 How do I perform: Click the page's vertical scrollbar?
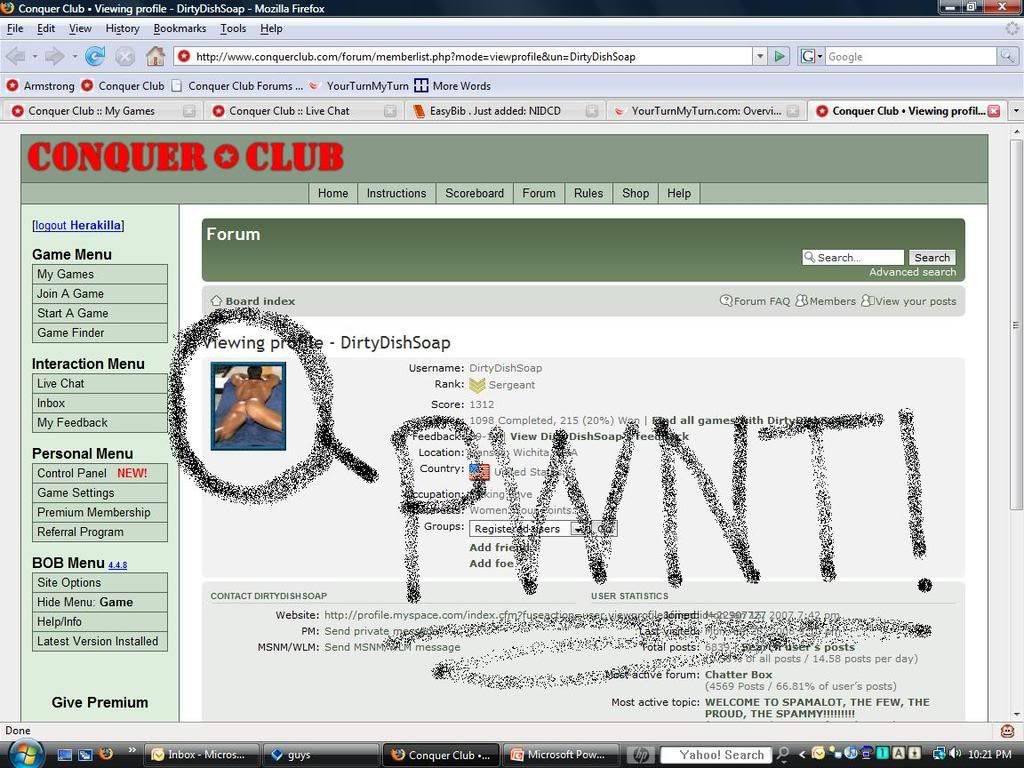pyautogui.click(x=1016, y=327)
